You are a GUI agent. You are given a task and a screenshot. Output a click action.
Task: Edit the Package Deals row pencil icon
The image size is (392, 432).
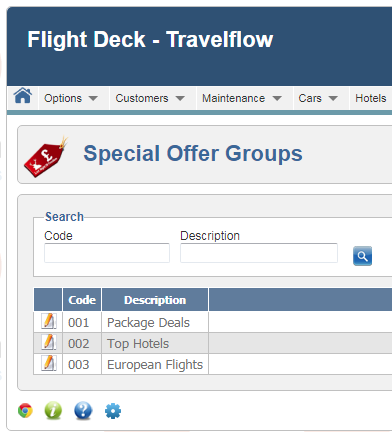click(48, 321)
